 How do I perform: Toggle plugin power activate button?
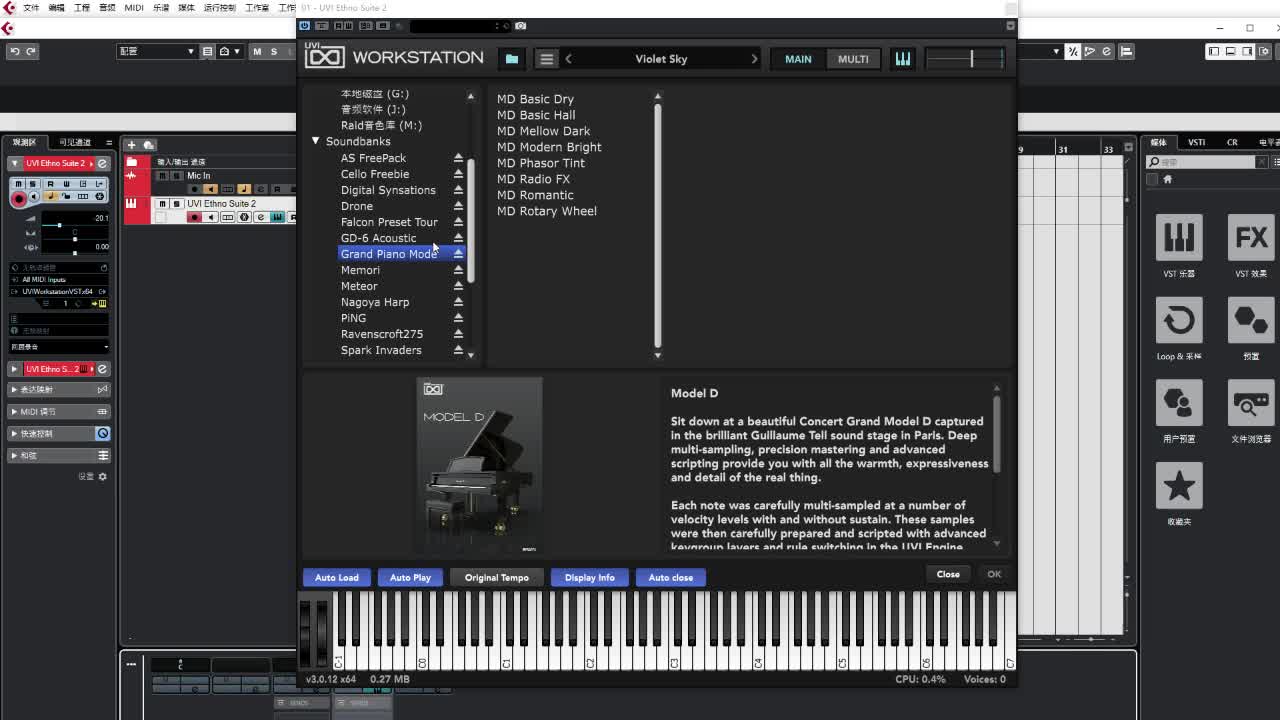305,26
